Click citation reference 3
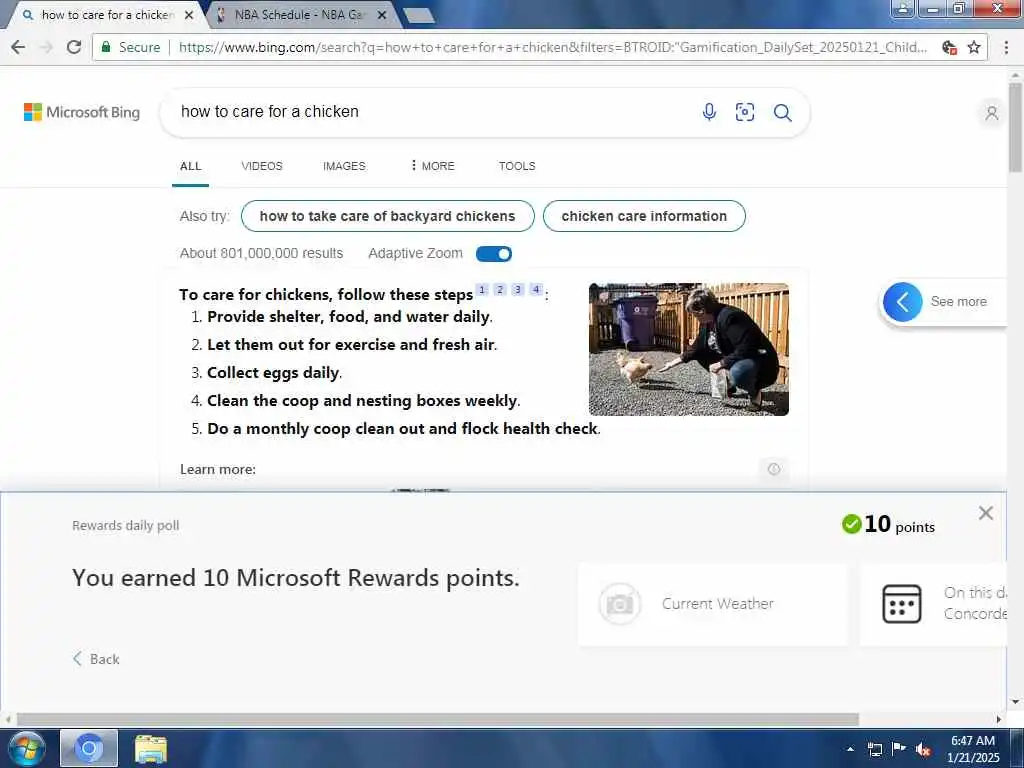1024x768 pixels. (x=518, y=289)
